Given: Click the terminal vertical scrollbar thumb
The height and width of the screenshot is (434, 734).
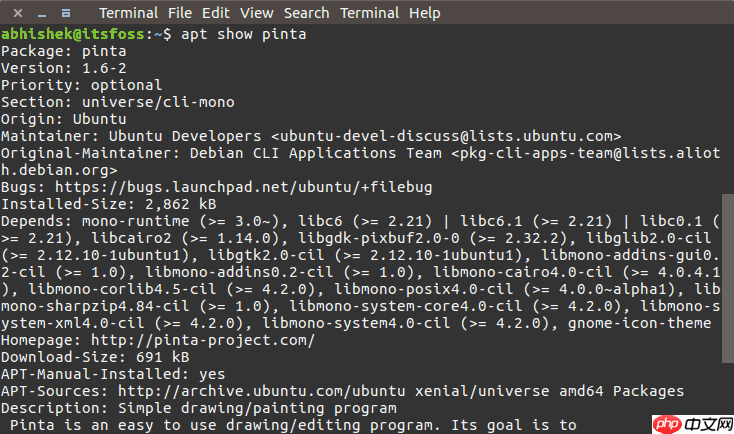Looking at the screenshot, I should (728, 278).
